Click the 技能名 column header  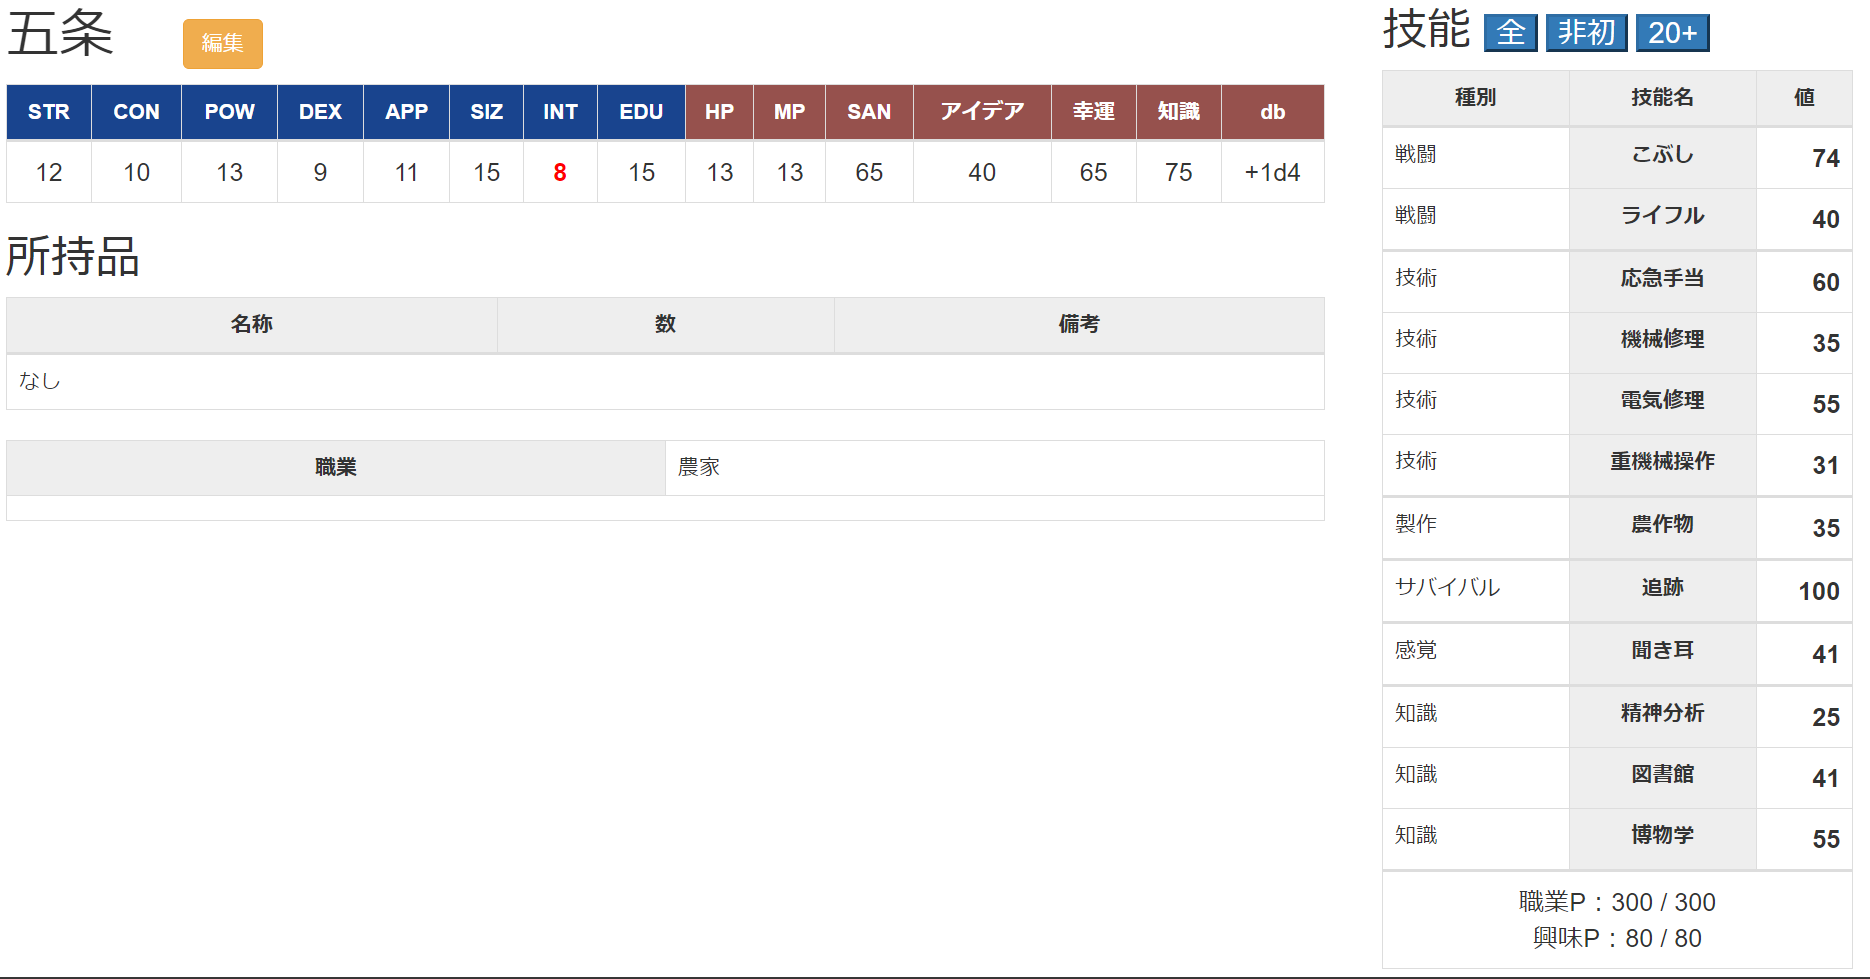click(1662, 98)
